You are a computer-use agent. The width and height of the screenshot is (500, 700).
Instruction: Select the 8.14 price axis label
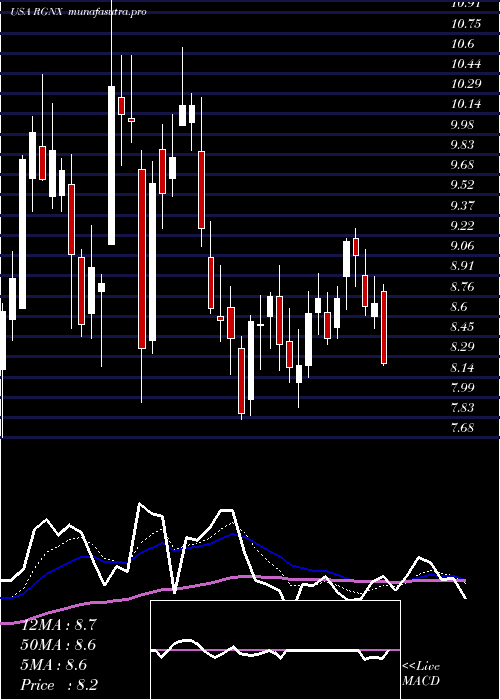pyautogui.click(x=462, y=368)
